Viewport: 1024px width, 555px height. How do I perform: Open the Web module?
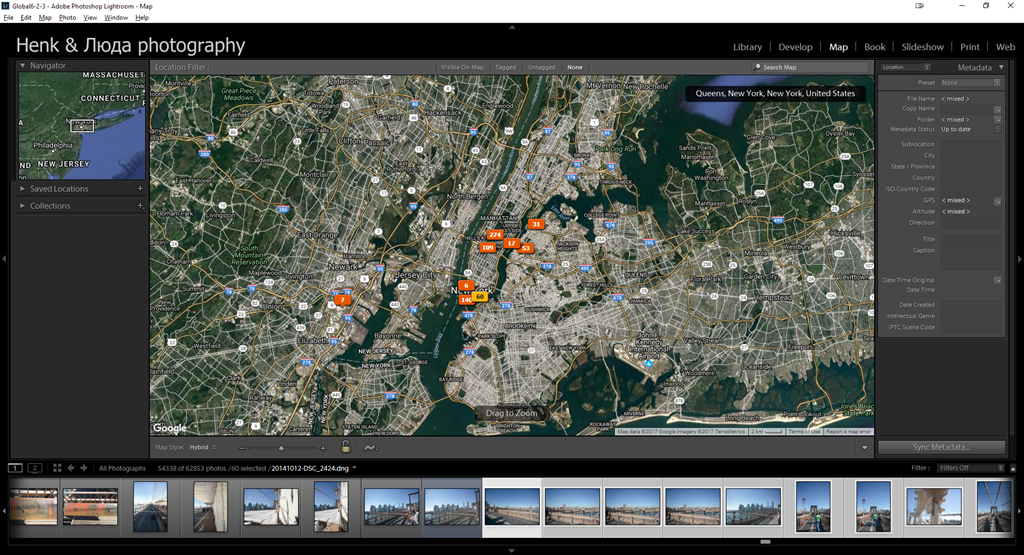click(x=1005, y=47)
